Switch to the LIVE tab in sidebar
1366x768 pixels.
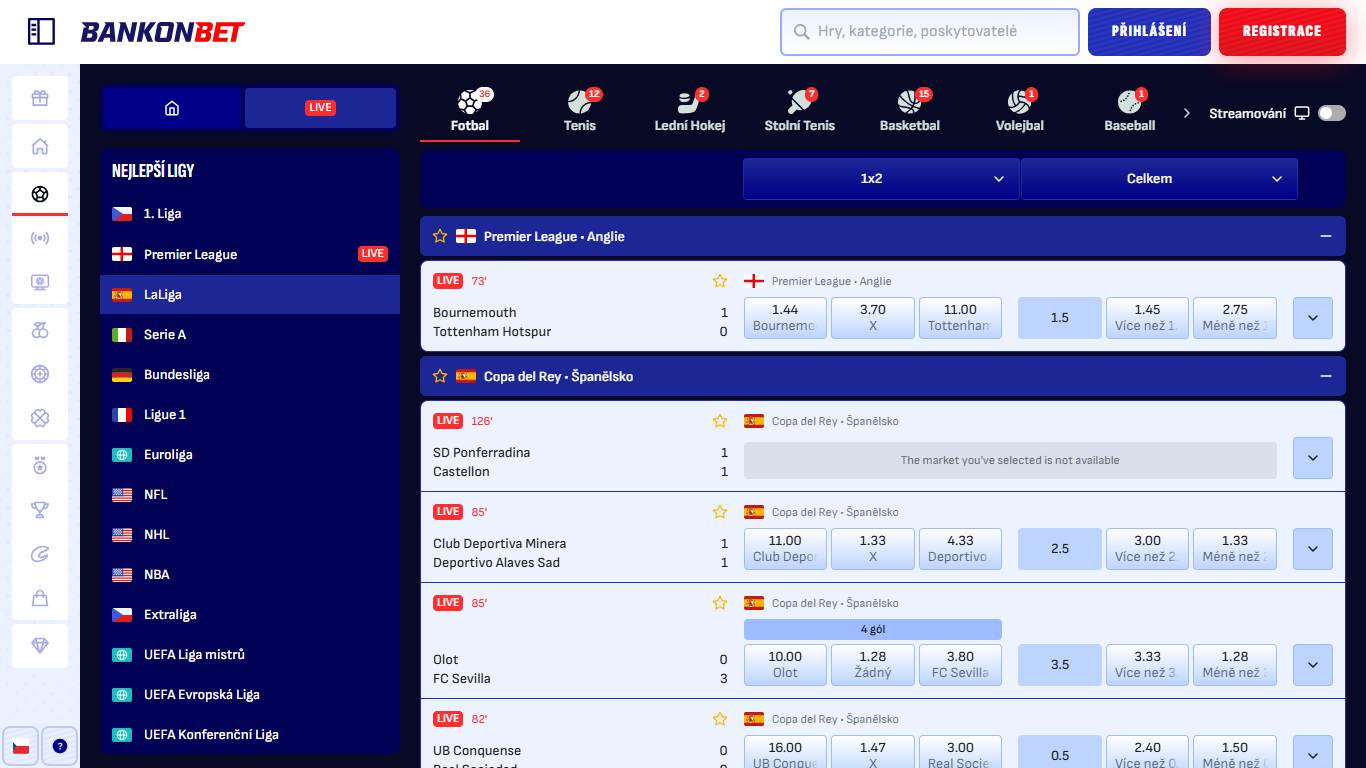pos(320,108)
